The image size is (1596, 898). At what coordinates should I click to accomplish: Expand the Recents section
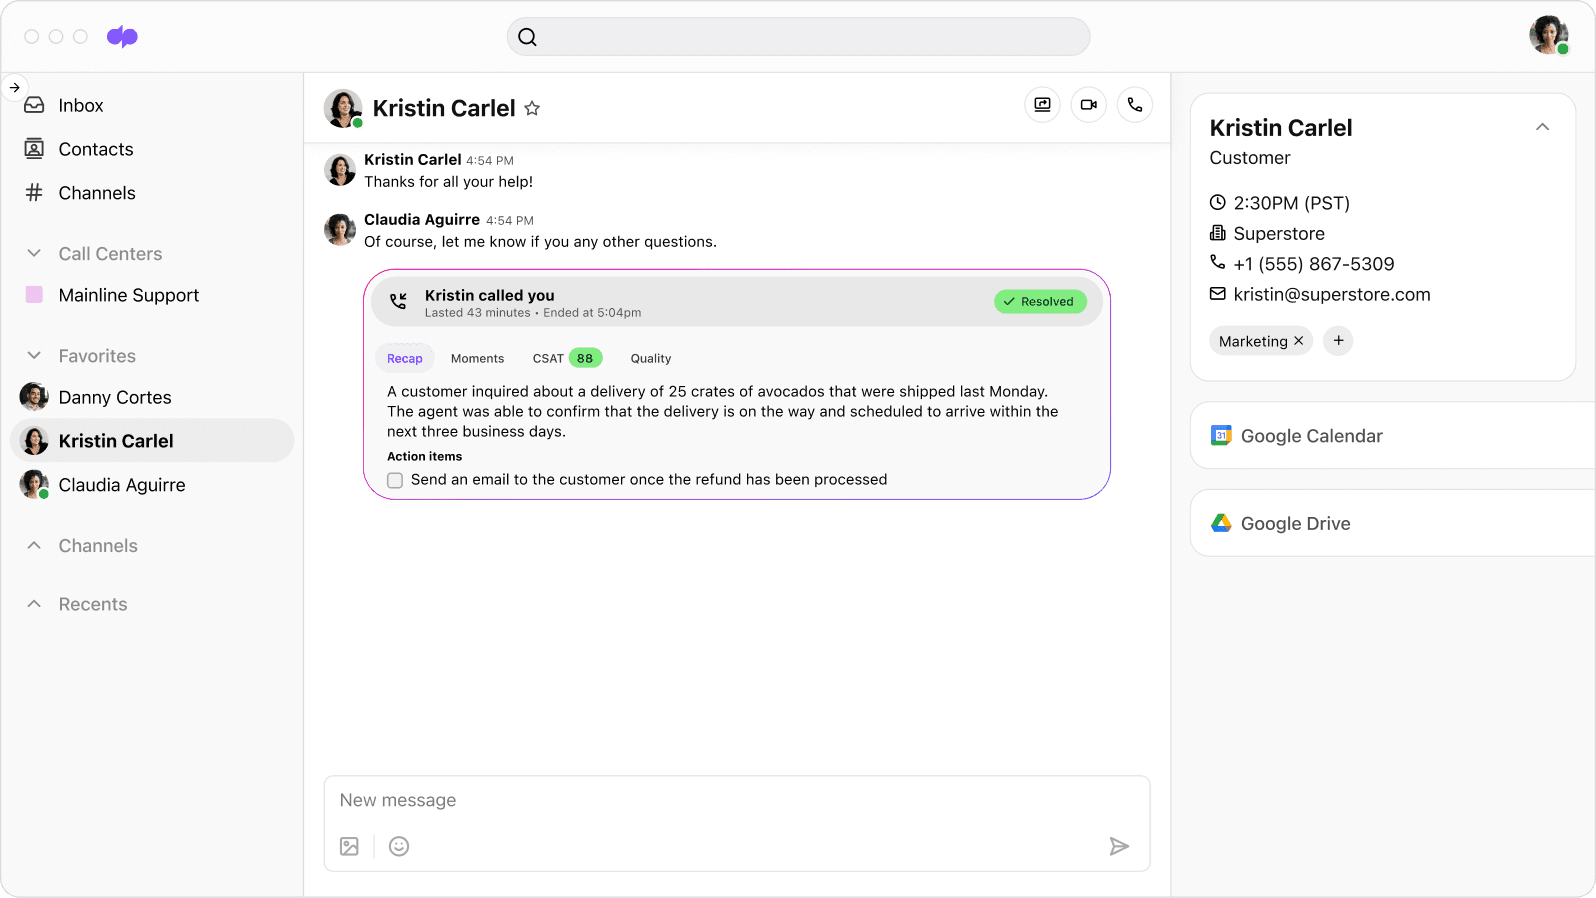(x=34, y=604)
